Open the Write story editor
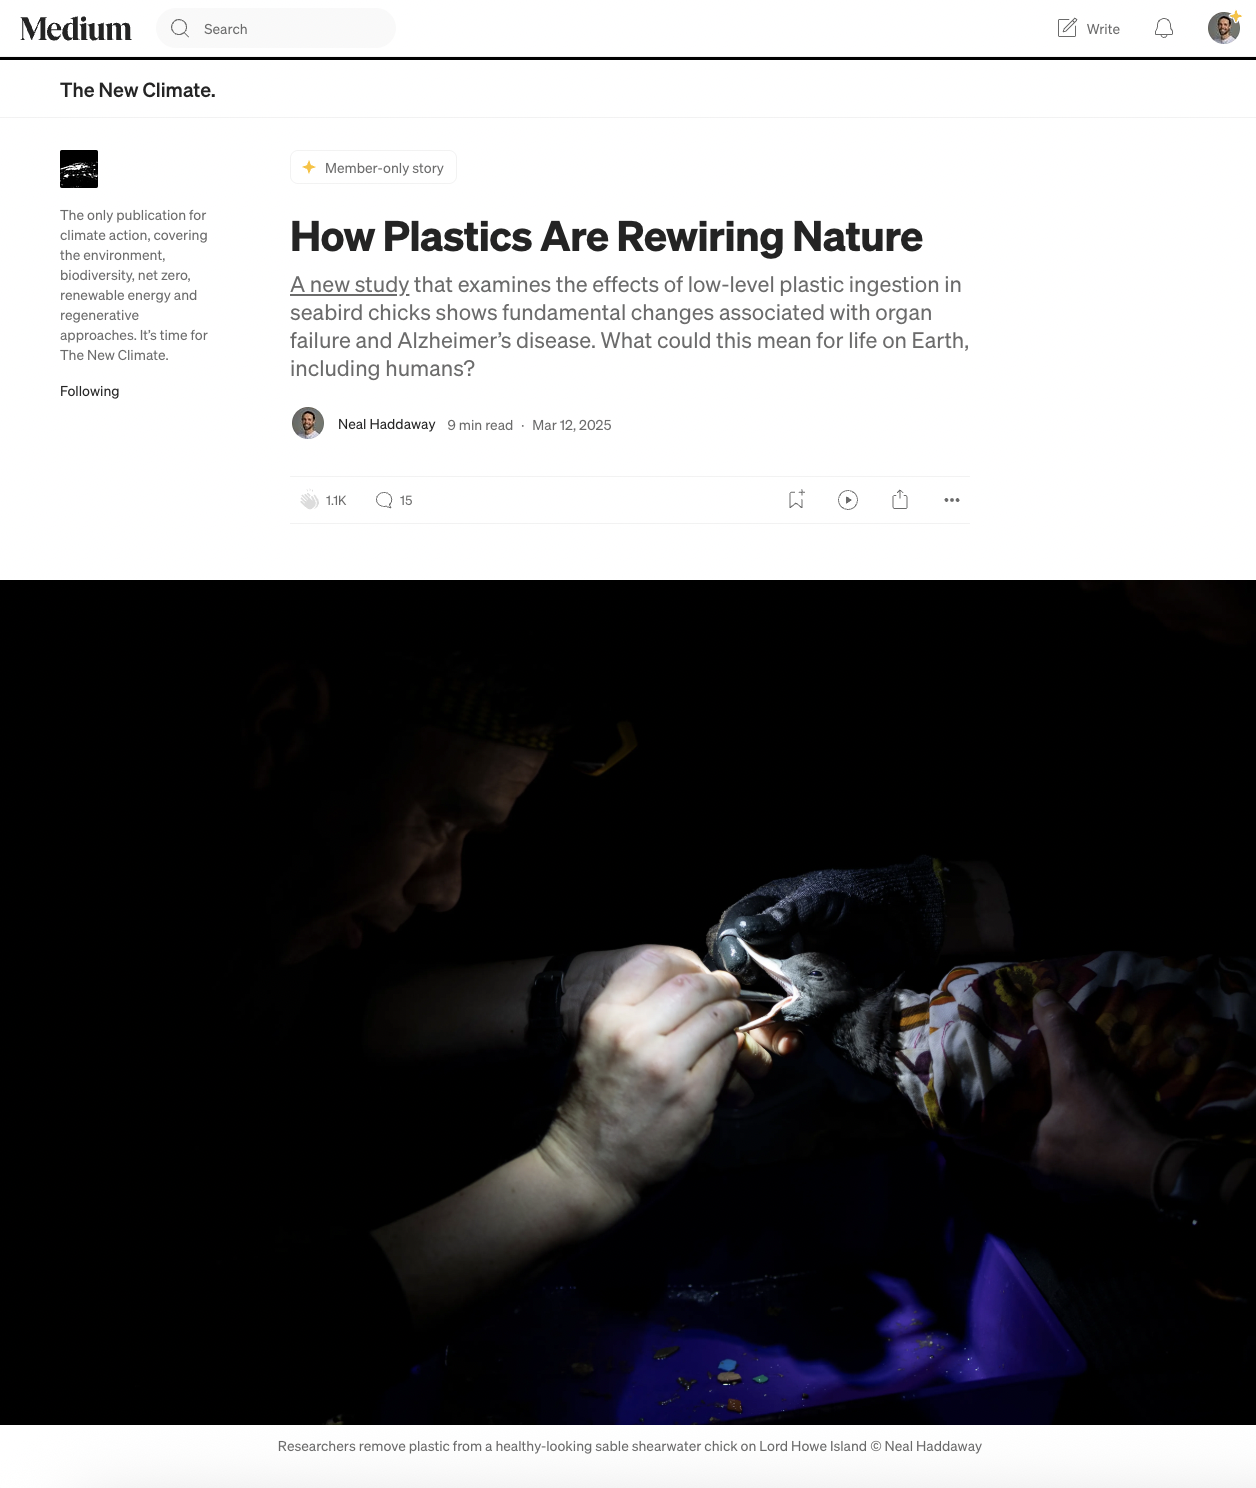Viewport: 1256px width, 1488px height. pyautogui.click(x=1089, y=29)
